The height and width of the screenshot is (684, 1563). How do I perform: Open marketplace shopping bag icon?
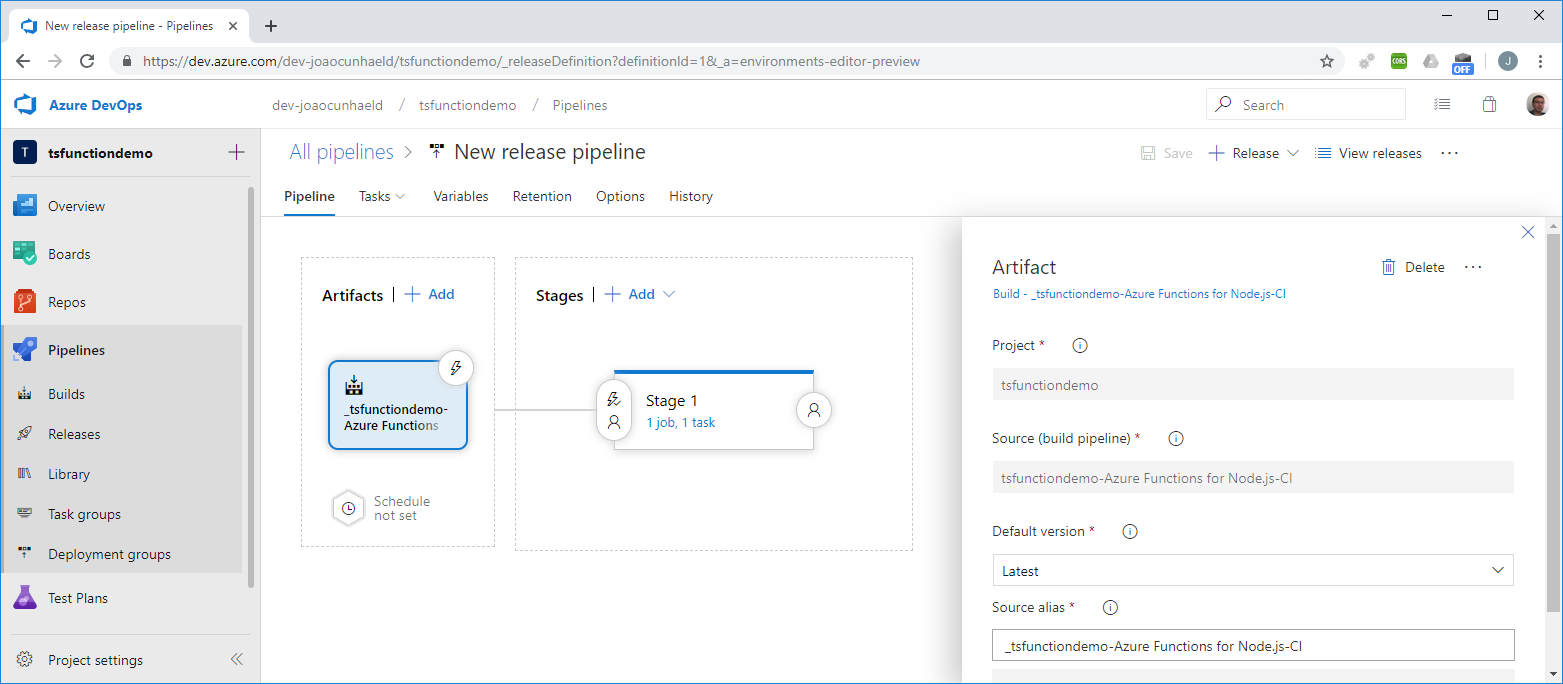tap(1489, 104)
